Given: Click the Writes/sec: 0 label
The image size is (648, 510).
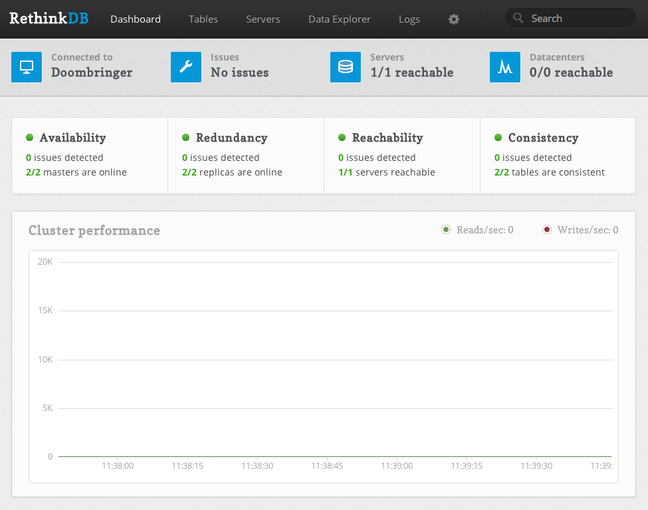Looking at the screenshot, I should click(x=588, y=230).
